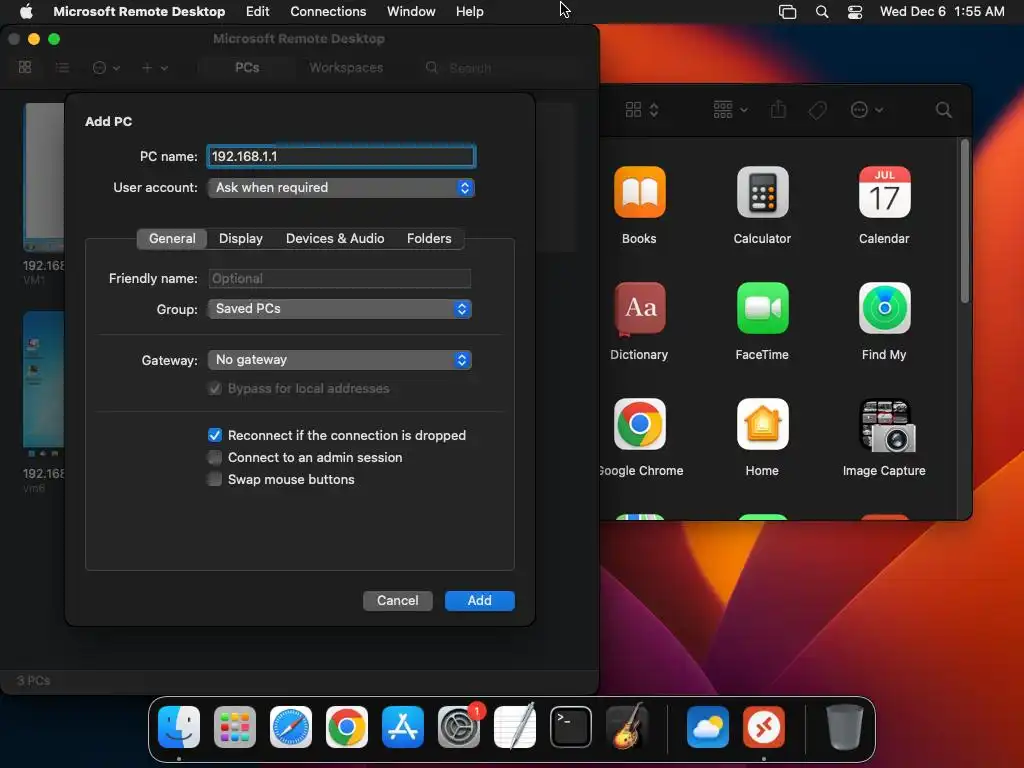Open the Image Capture app icon
Image resolution: width=1024 pixels, height=768 pixels.
pos(888,426)
